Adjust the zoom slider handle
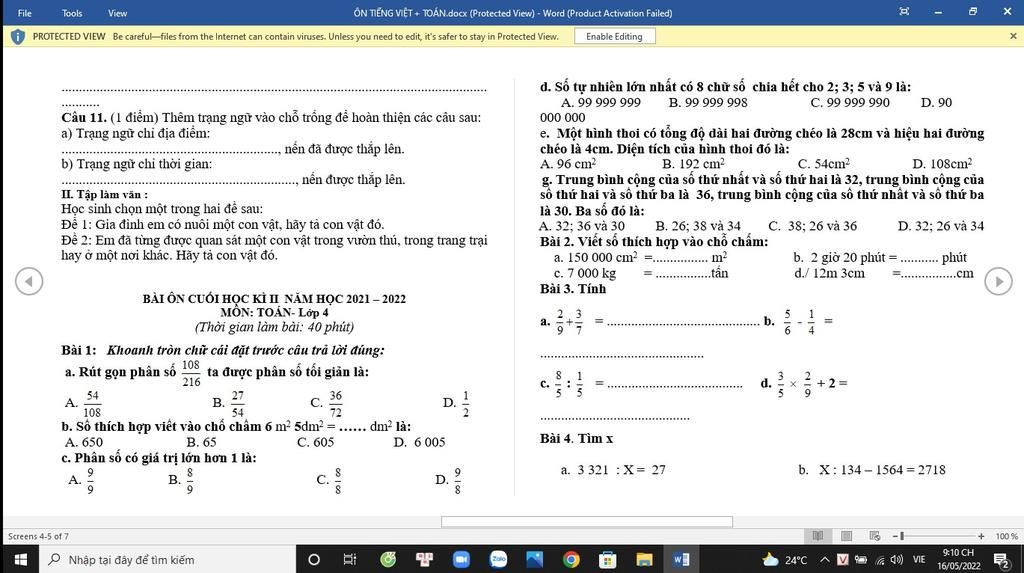Viewport: 1024px width, 573px height. (x=902, y=536)
